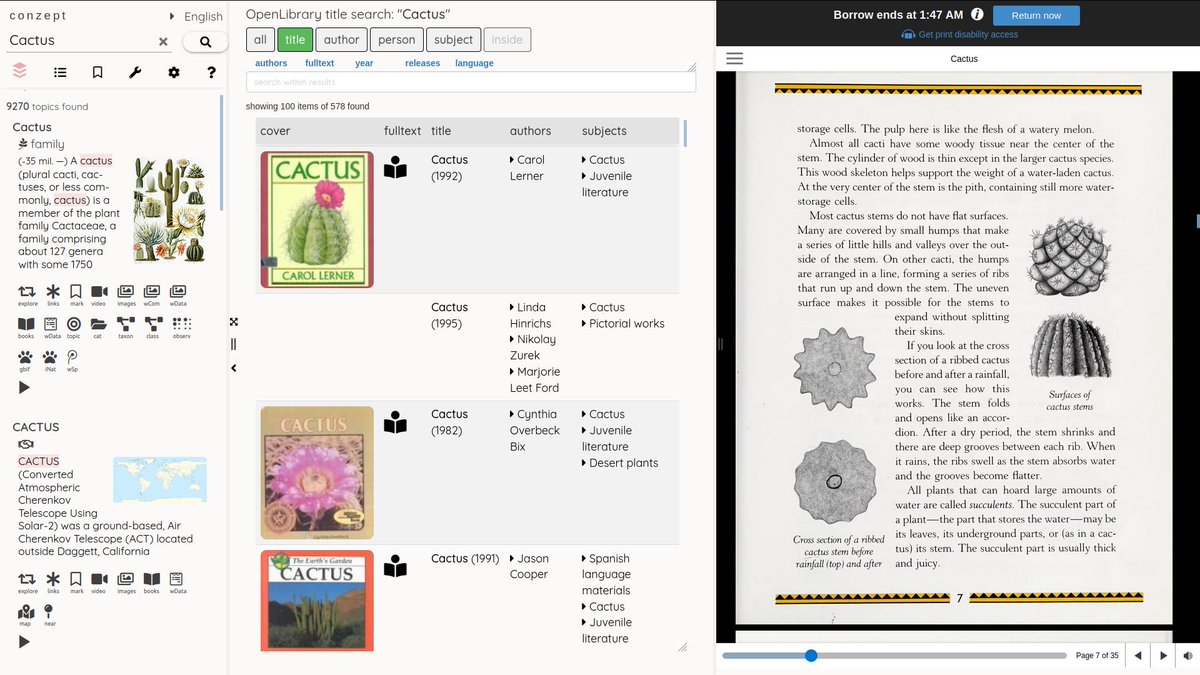Click the page position slider
Viewport: 1200px width, 675px height.
(894, 656)
